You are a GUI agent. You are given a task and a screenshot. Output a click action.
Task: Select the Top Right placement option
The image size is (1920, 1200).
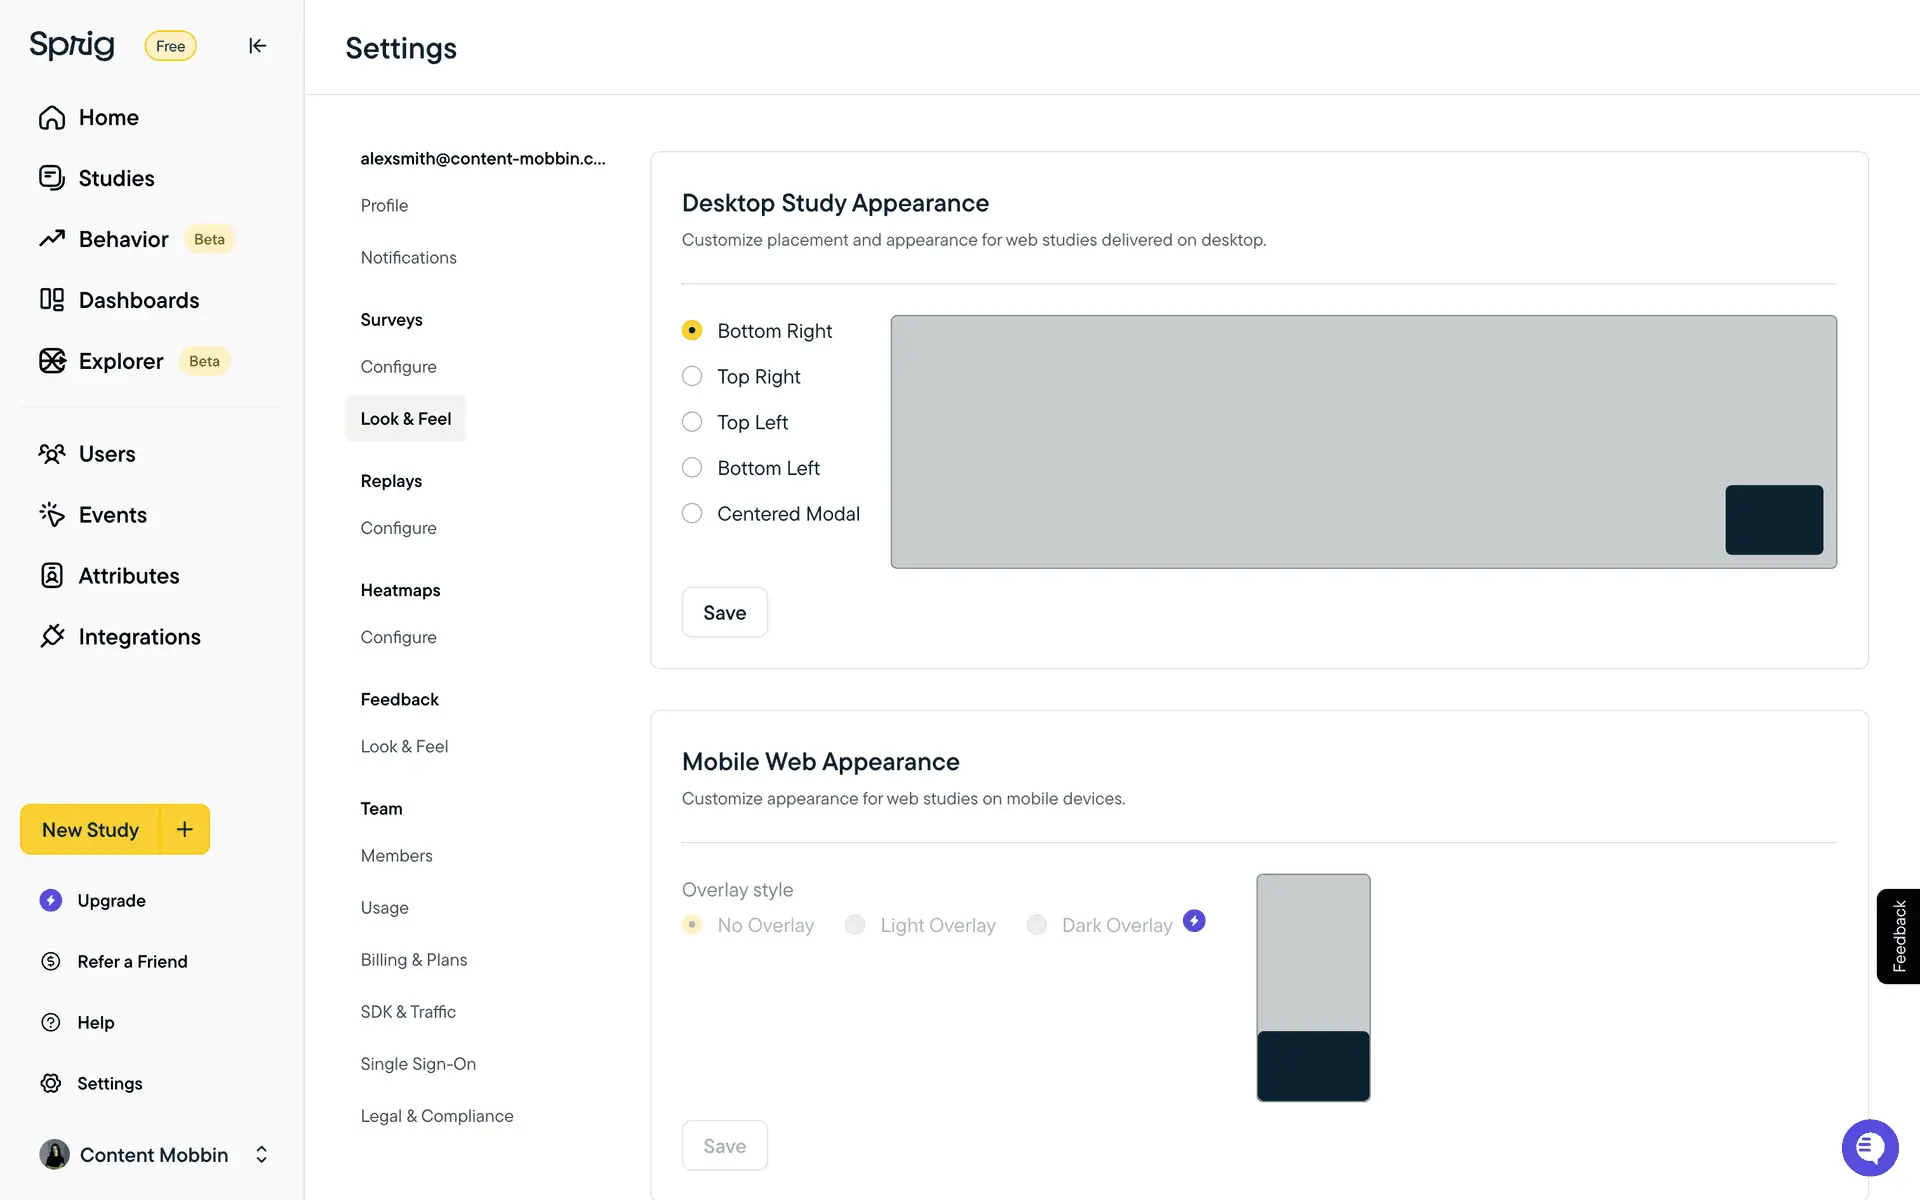(x=692, y=376)
